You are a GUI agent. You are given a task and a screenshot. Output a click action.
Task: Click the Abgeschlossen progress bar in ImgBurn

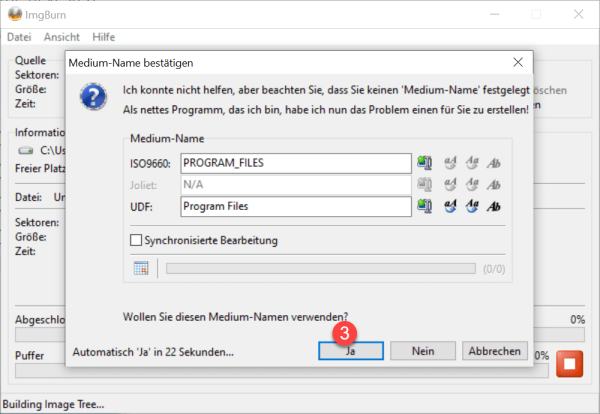point(300,335)
